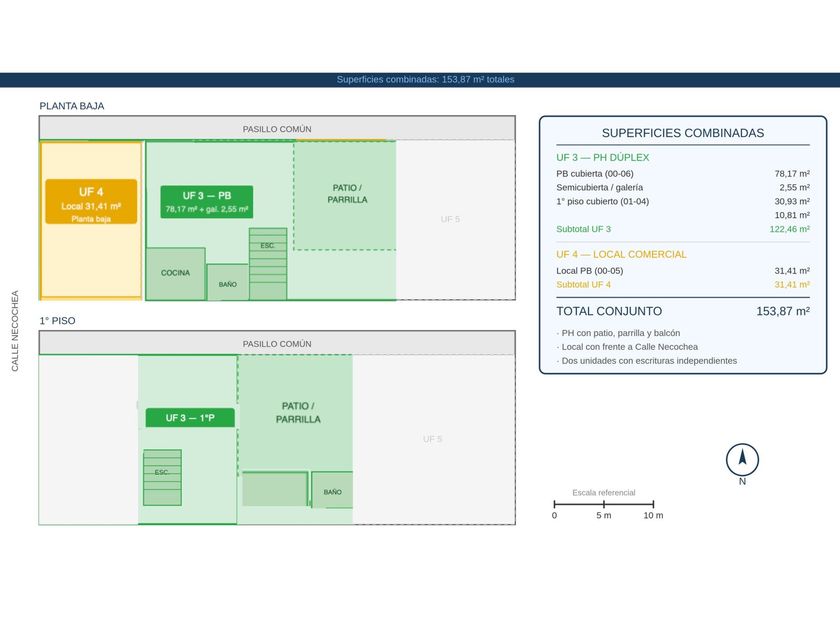Viewport: 840px width, 630px height.
Task: Click the vertical "CALLE NECOCHEA" street label
Action: [x=15, y=331]
